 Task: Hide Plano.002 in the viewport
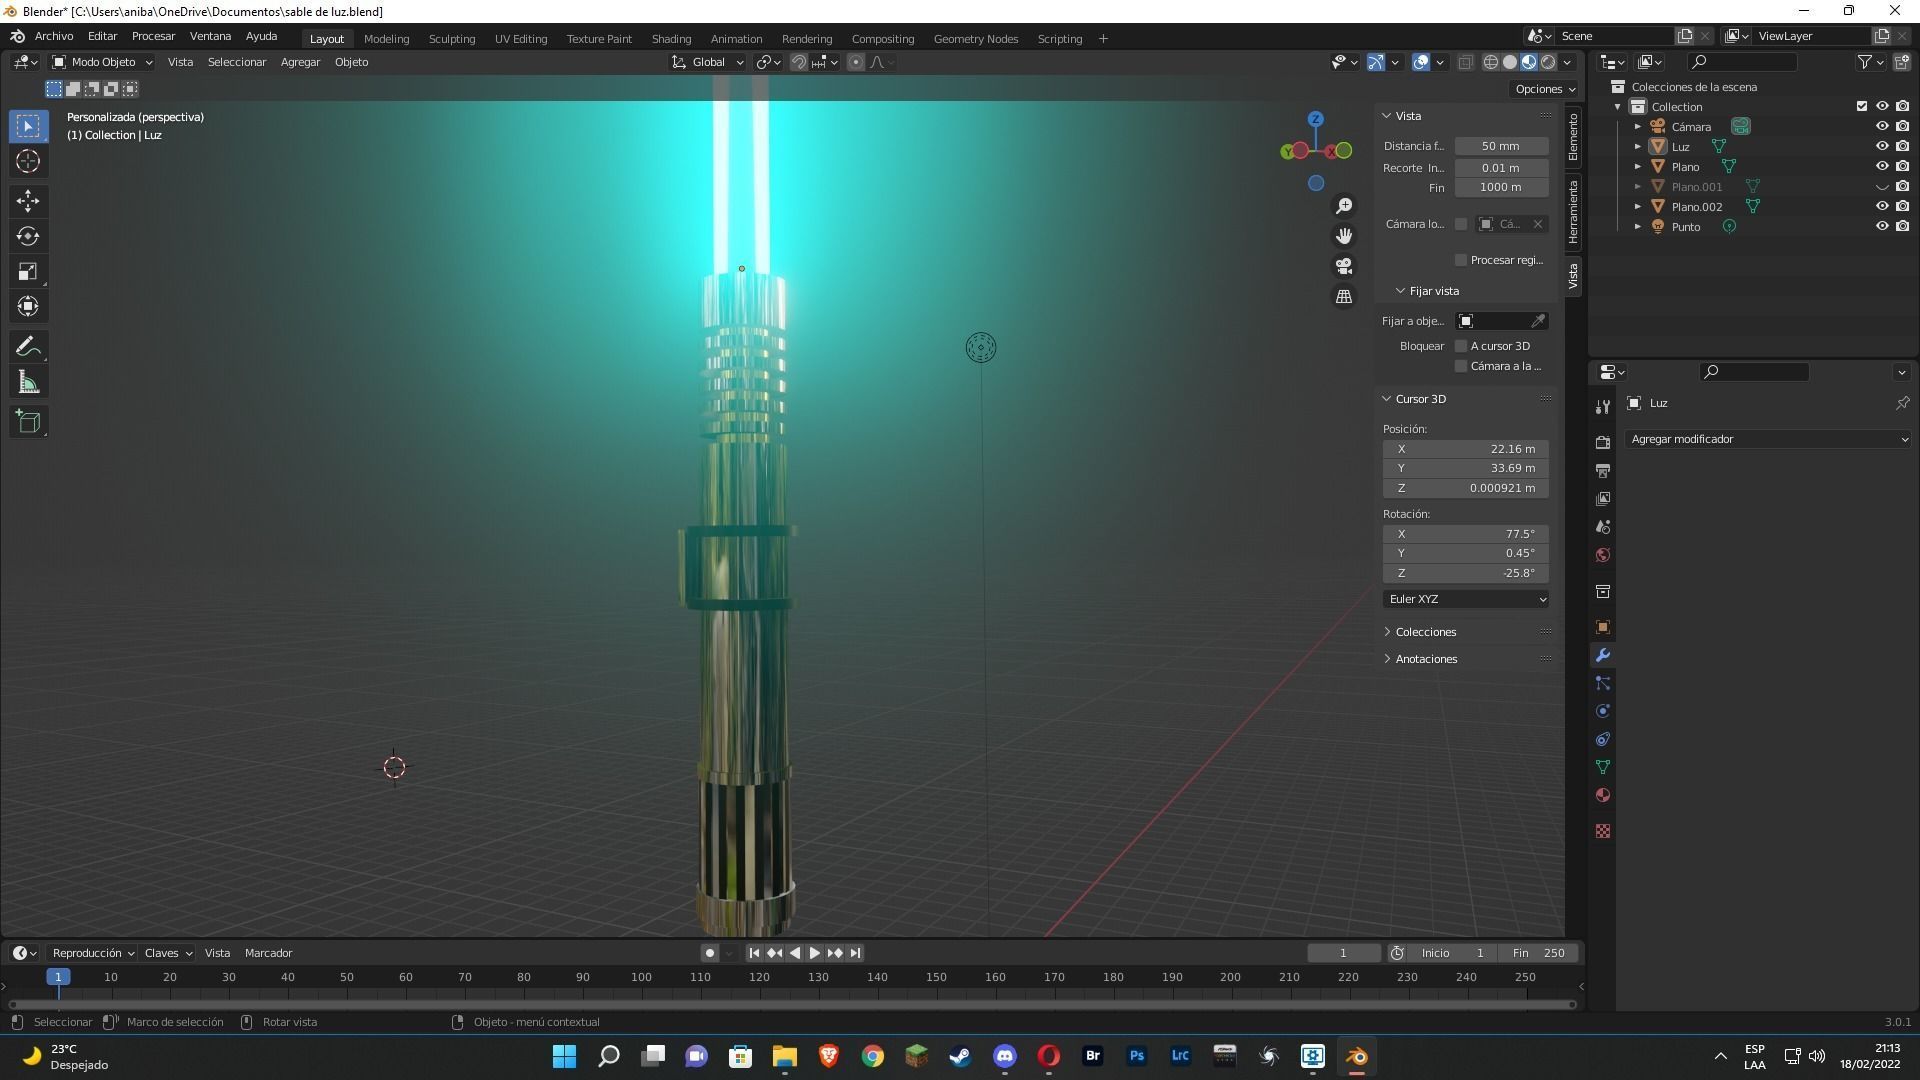coord(1882,206)
